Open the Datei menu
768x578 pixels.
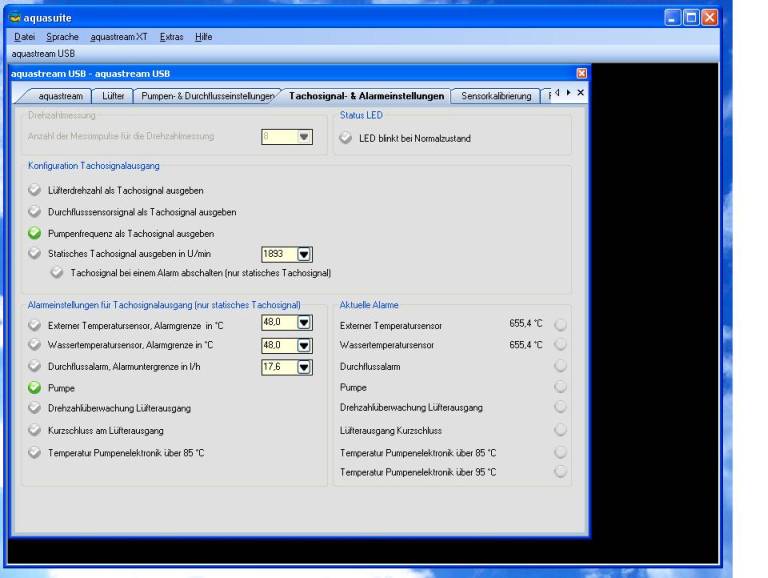25,37
